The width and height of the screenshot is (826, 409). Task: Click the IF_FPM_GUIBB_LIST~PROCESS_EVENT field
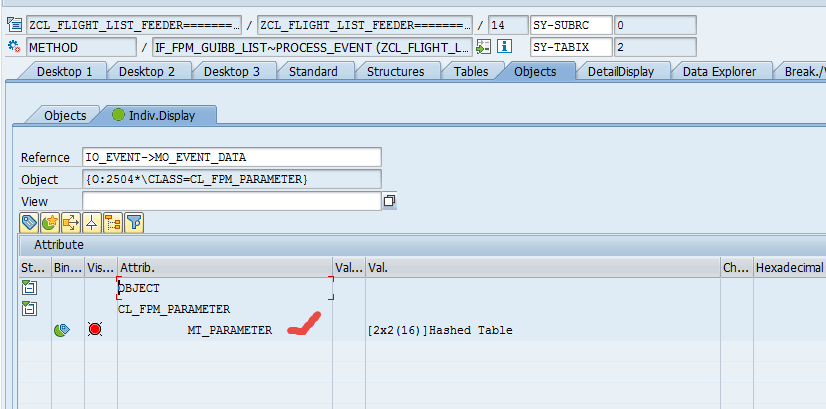click(312, 47)
